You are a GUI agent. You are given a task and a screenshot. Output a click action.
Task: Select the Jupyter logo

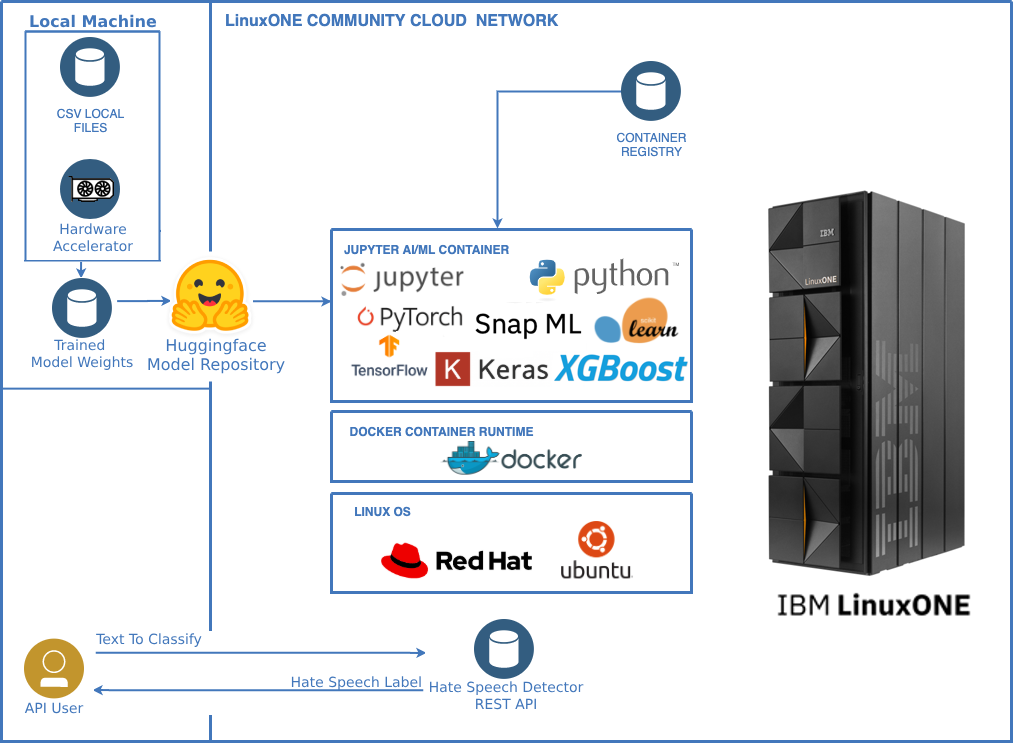[x=402, y=279]
